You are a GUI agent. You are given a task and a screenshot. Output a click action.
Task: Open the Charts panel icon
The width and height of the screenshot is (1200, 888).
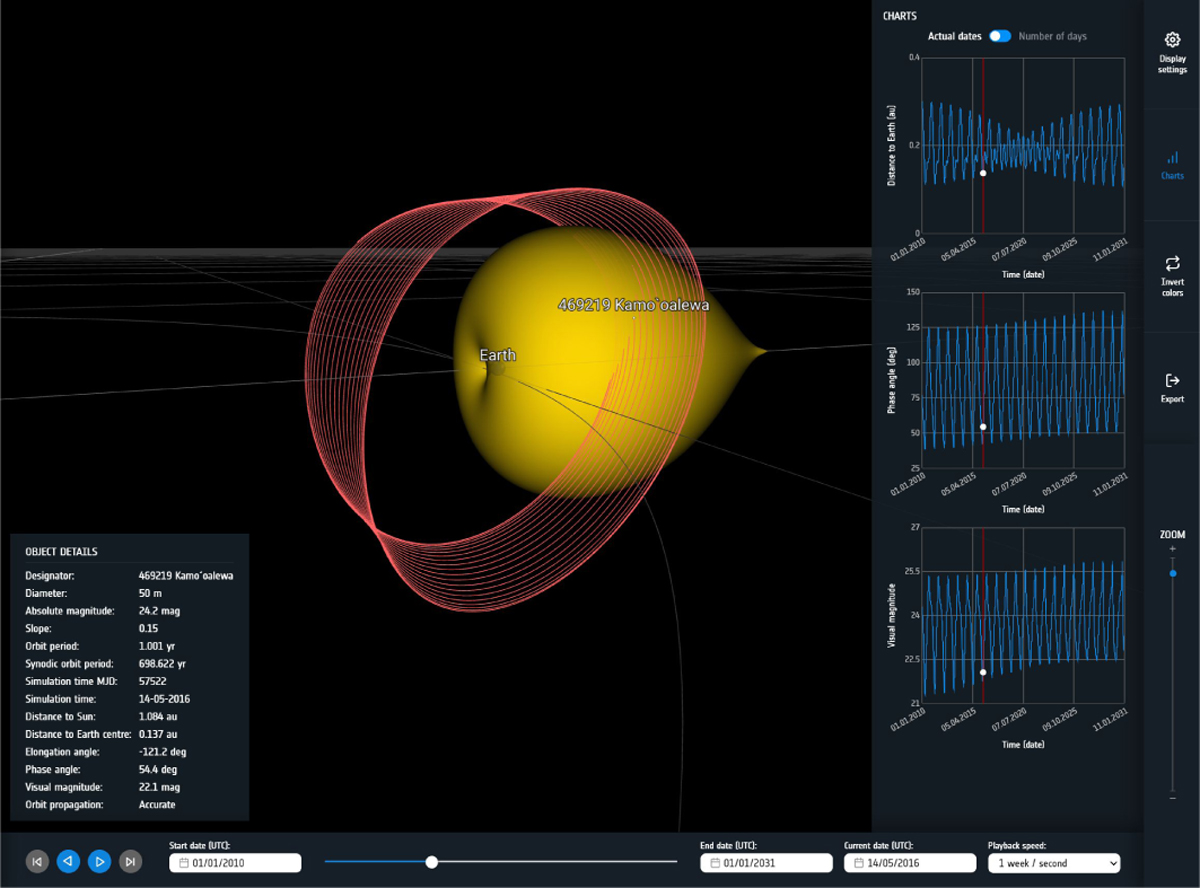[1172, 158]
